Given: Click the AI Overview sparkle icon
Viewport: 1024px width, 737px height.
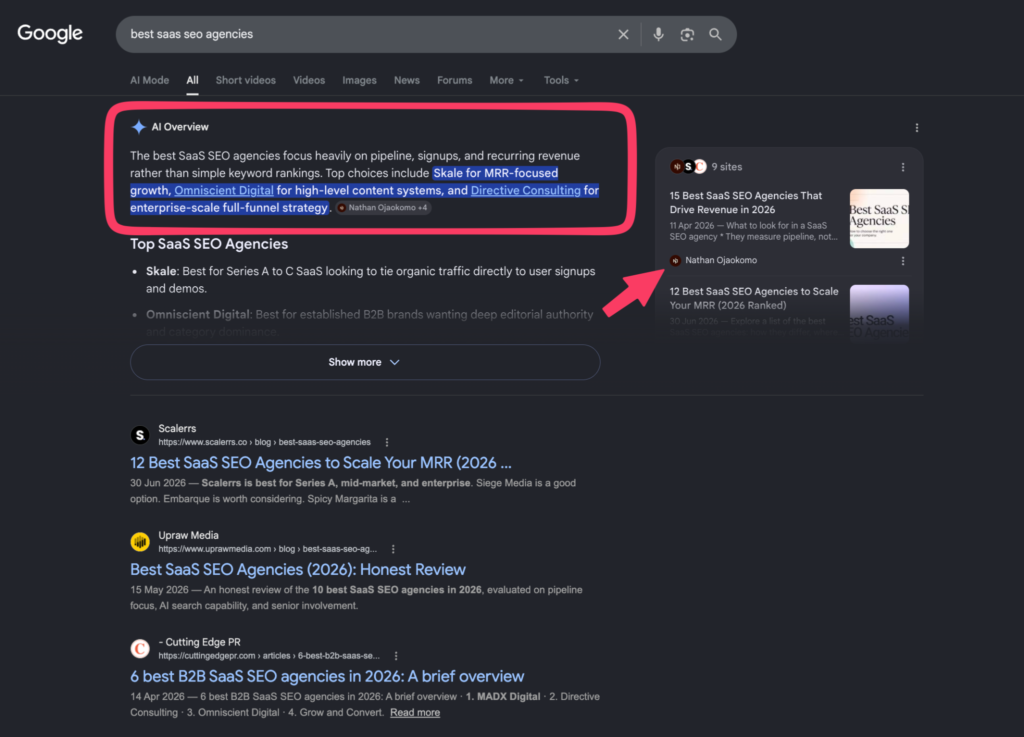Looking at the screenshot, I should coord(138,127).
